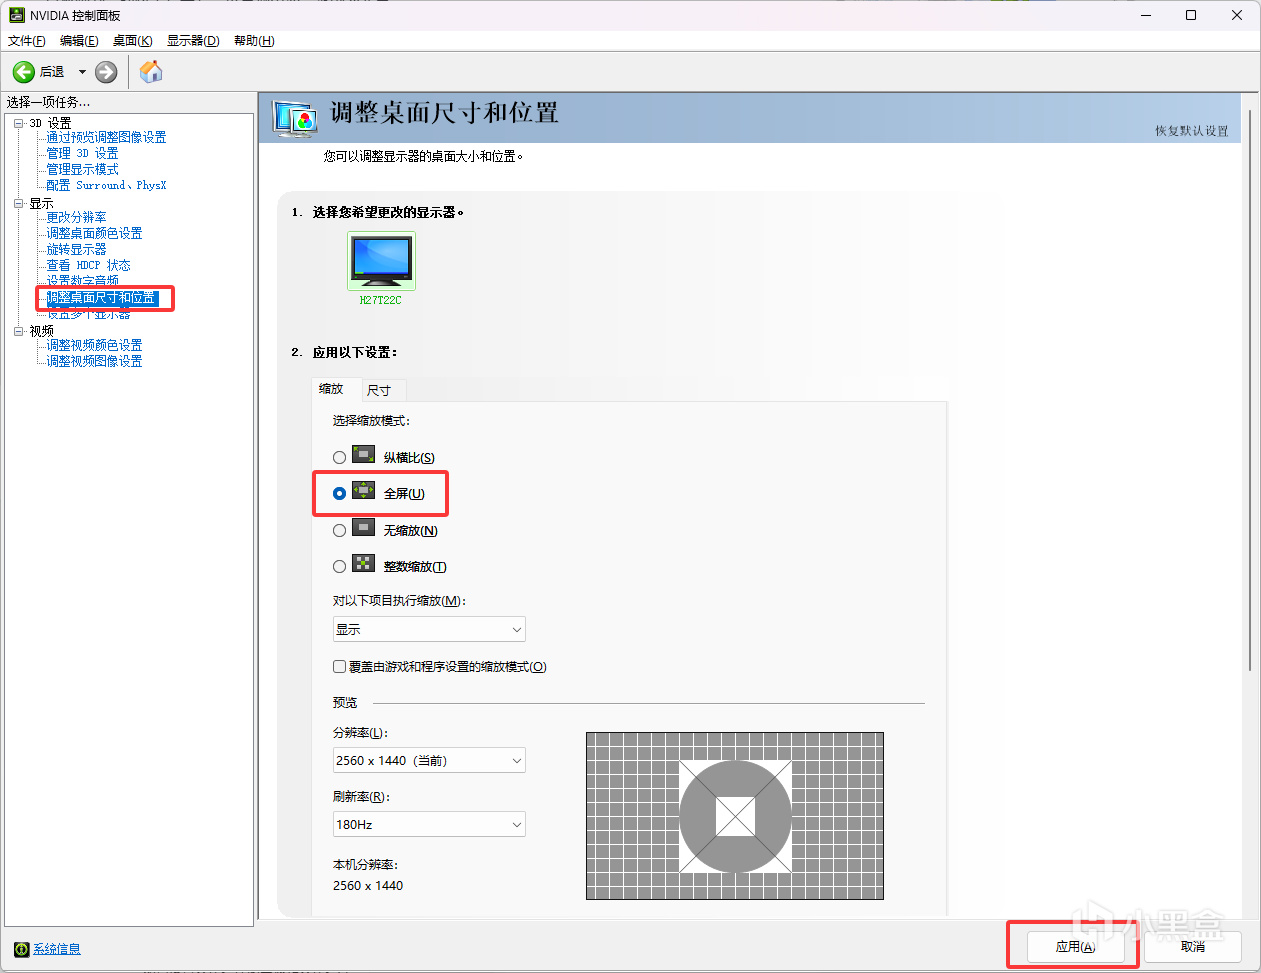This screenshot has width=1261, height=973.
Task: Click the System Information icon
Action: click(x=21, y=949)
